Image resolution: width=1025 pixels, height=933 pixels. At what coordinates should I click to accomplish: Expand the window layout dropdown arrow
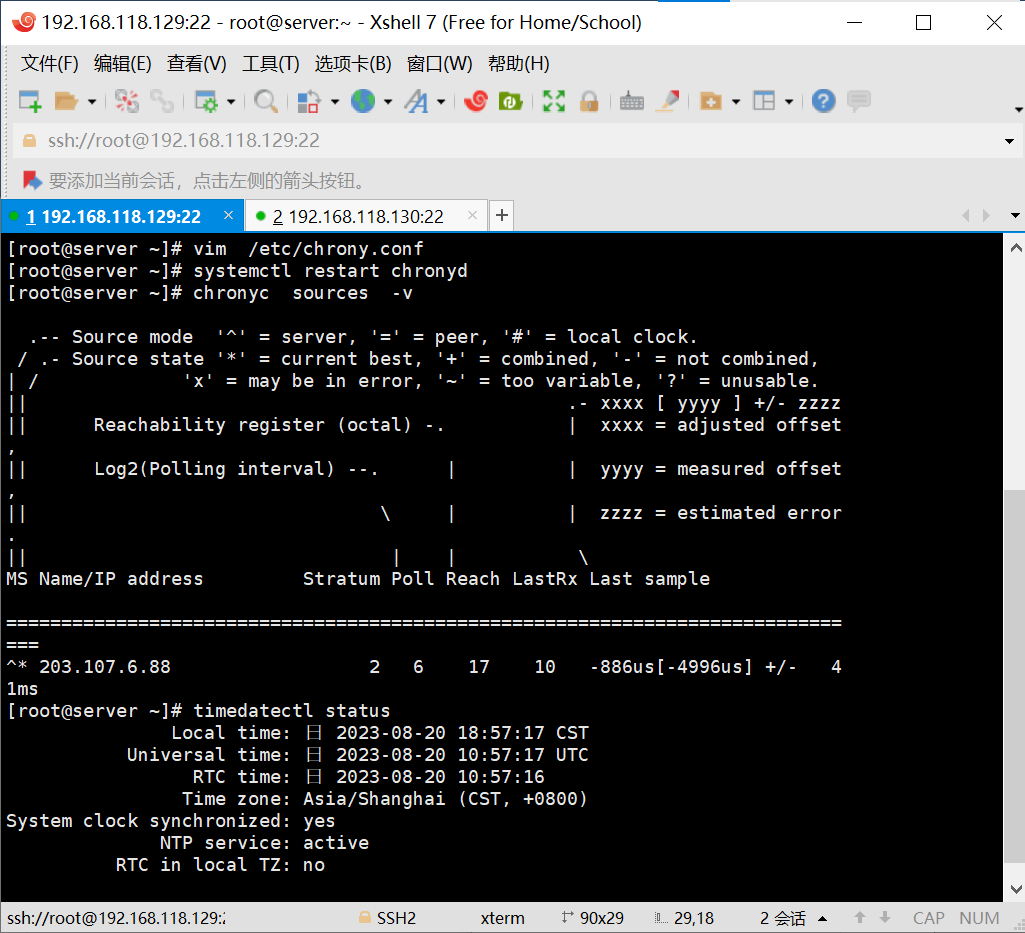(x=789, y=102)
